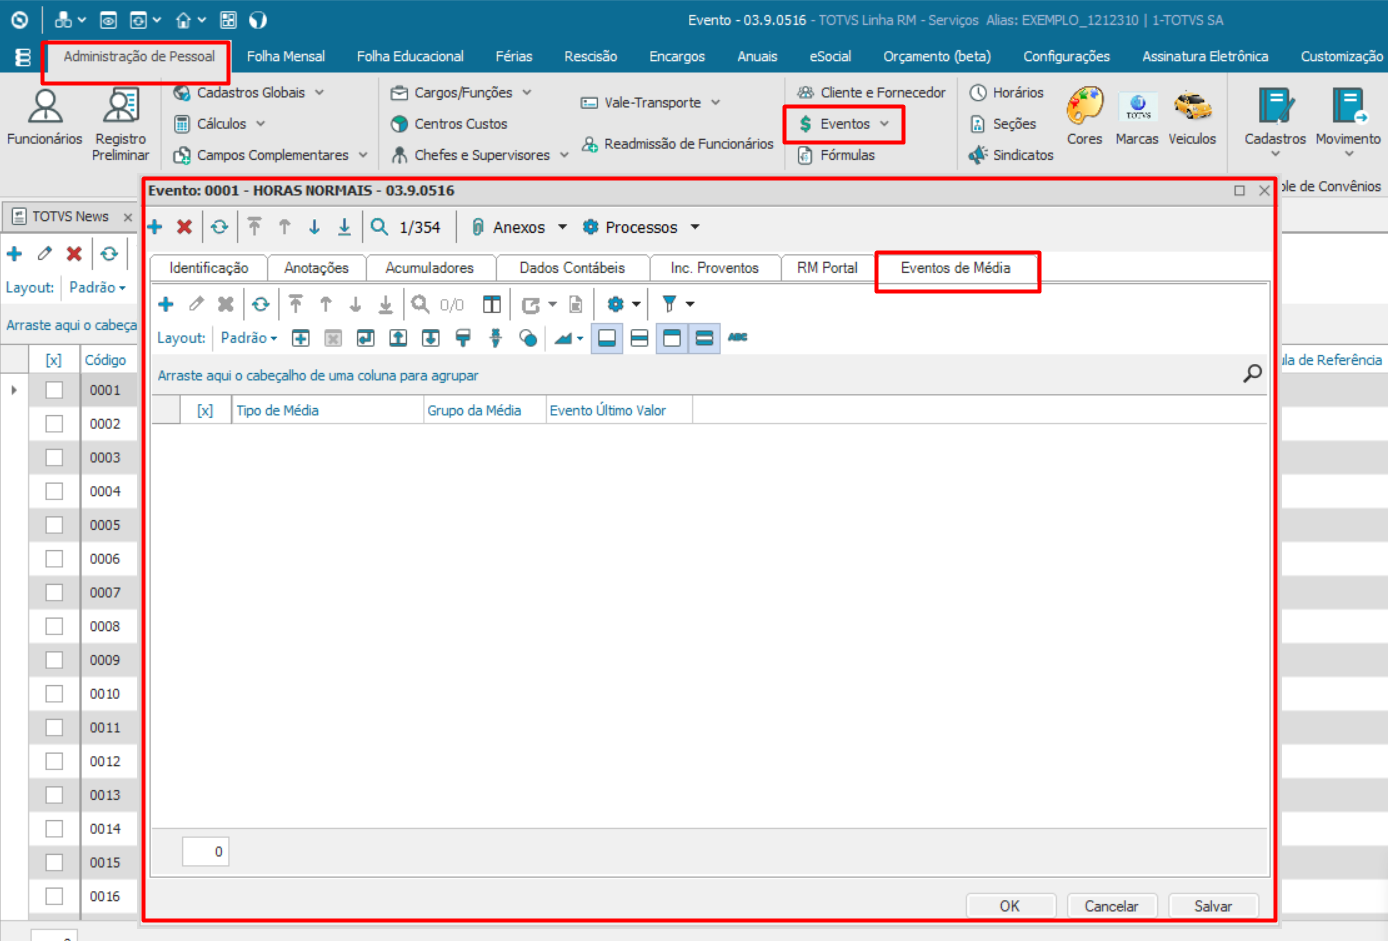1388x941 pixels.
Task: Search records beside 1/354 counter
Action: point(379,227)
